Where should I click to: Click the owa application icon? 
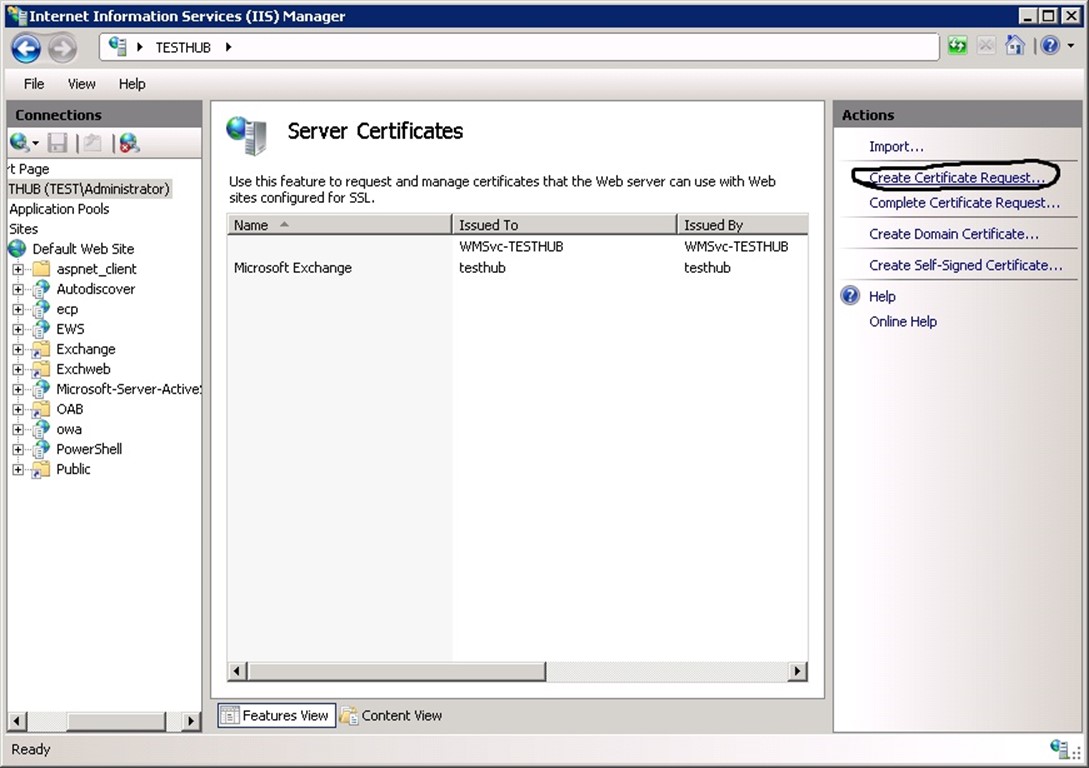coord(41,429)
